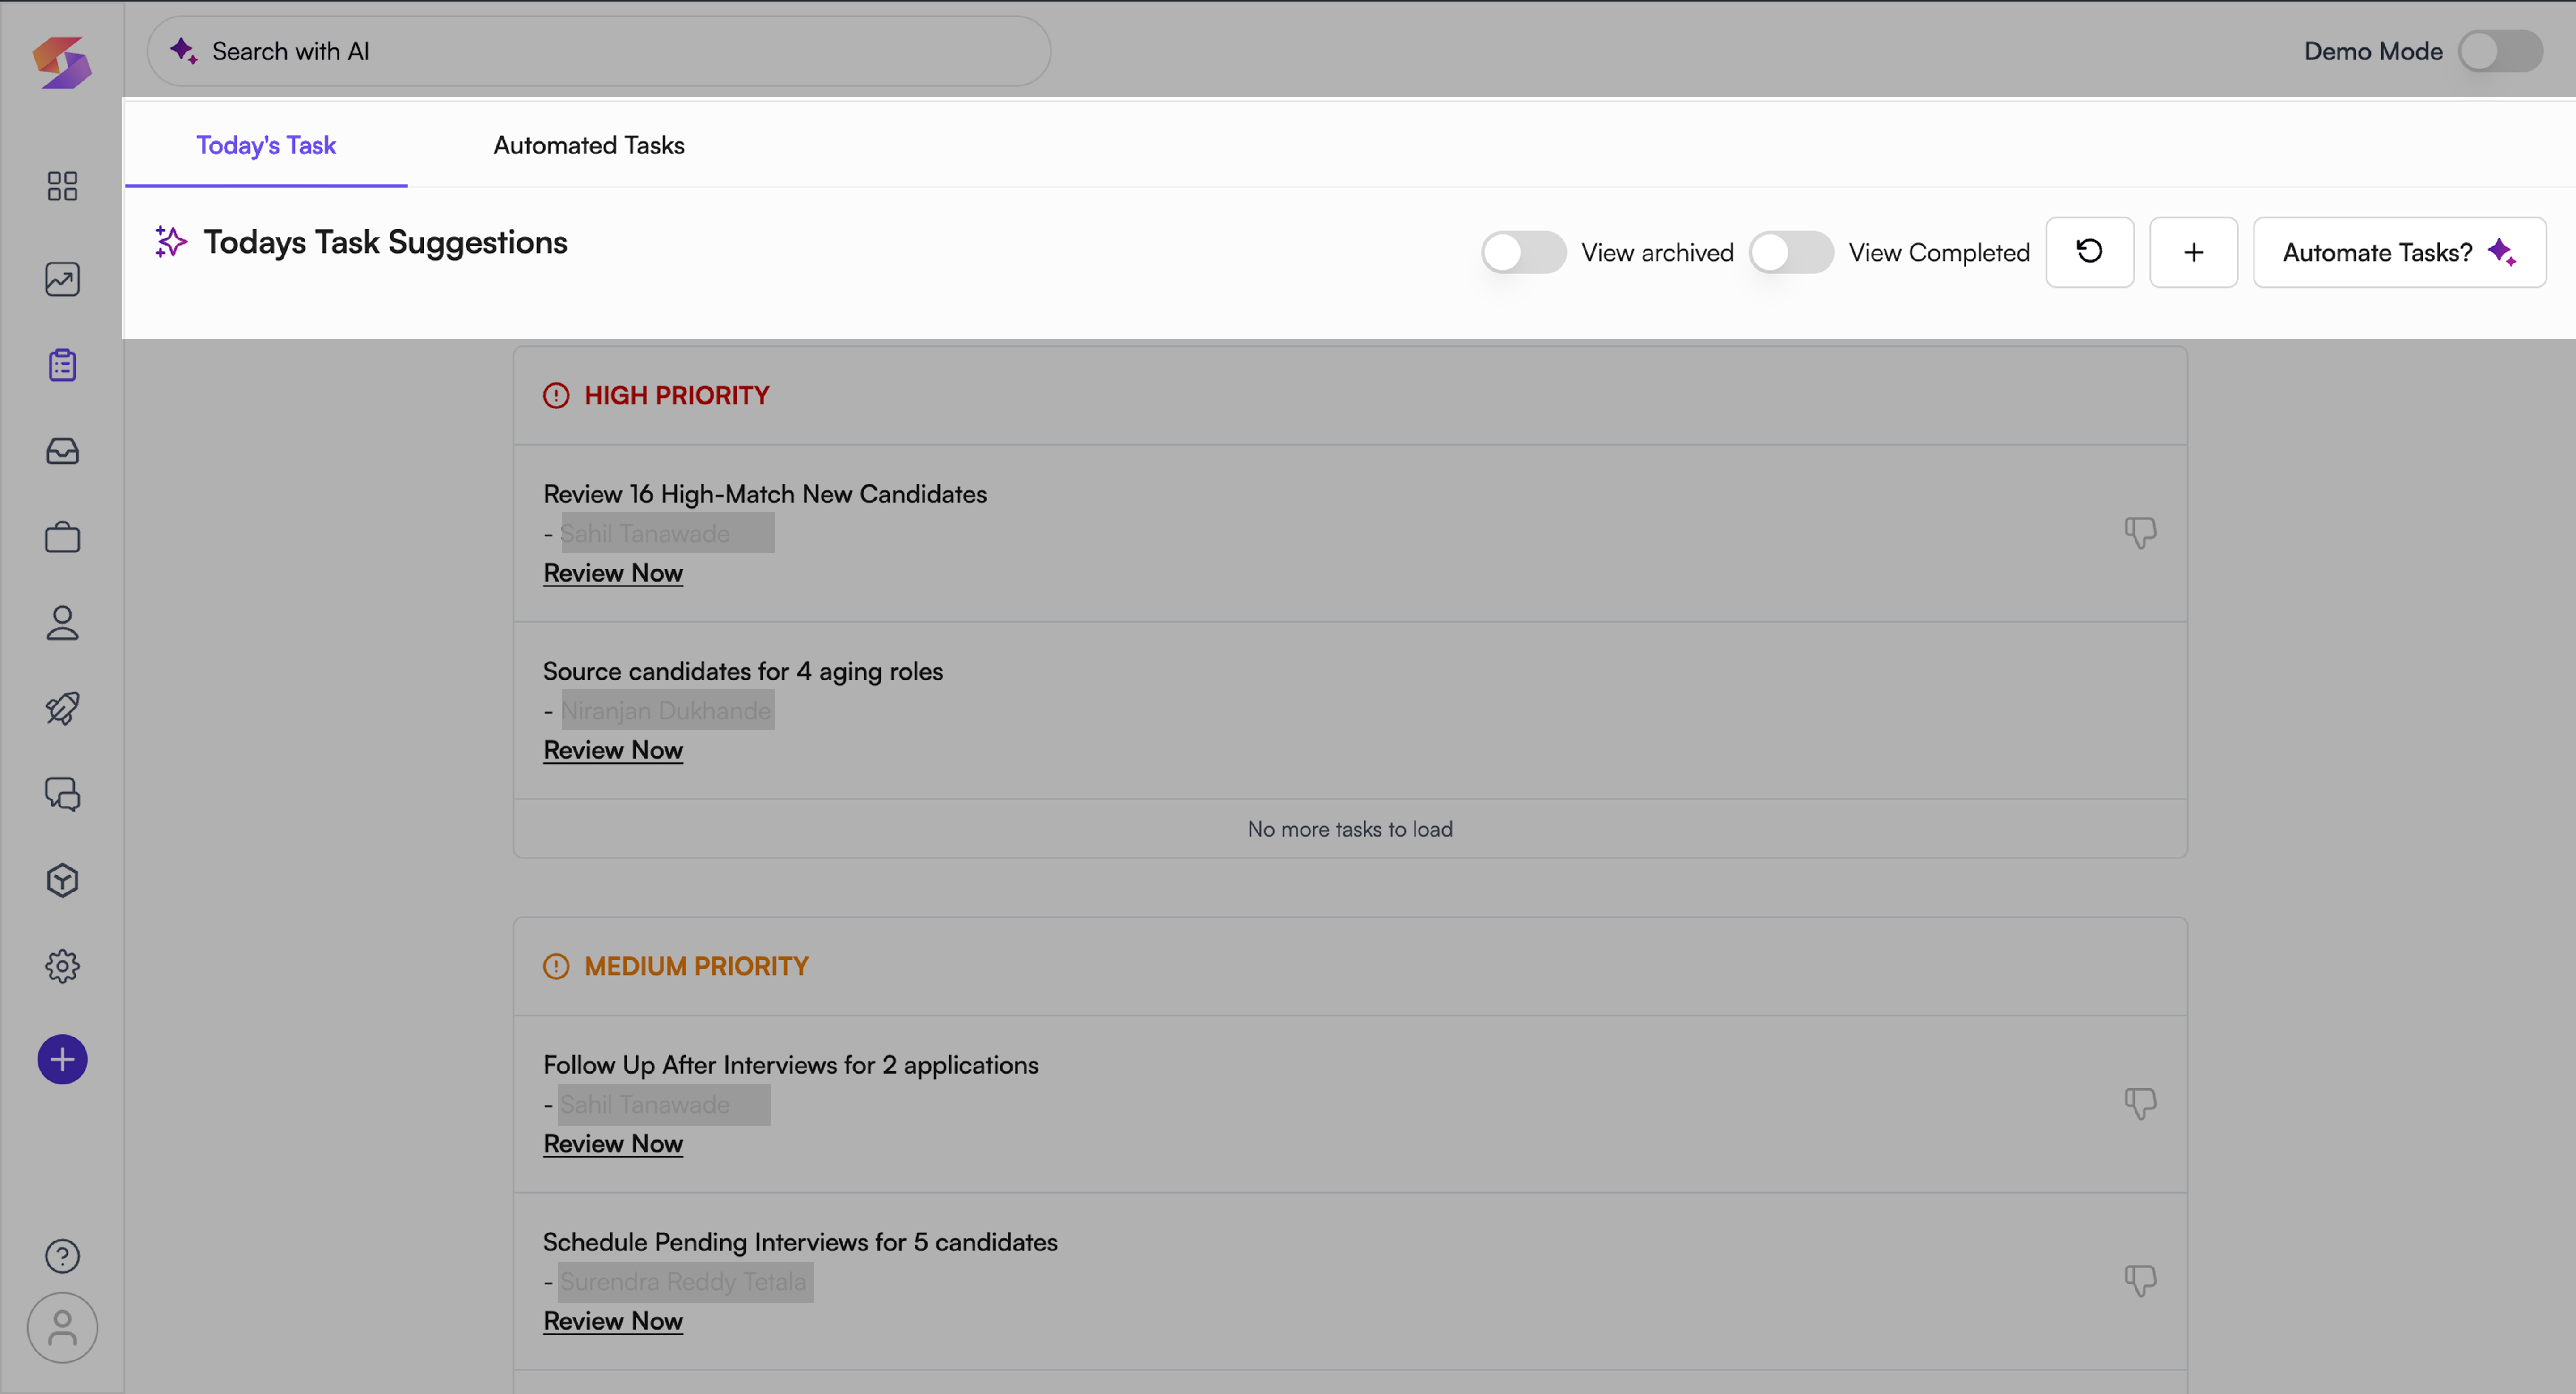Click the app logo in the sidebar
Image resolution: width=2576 pixels, height=1394 pixels.
coord(62,62)
